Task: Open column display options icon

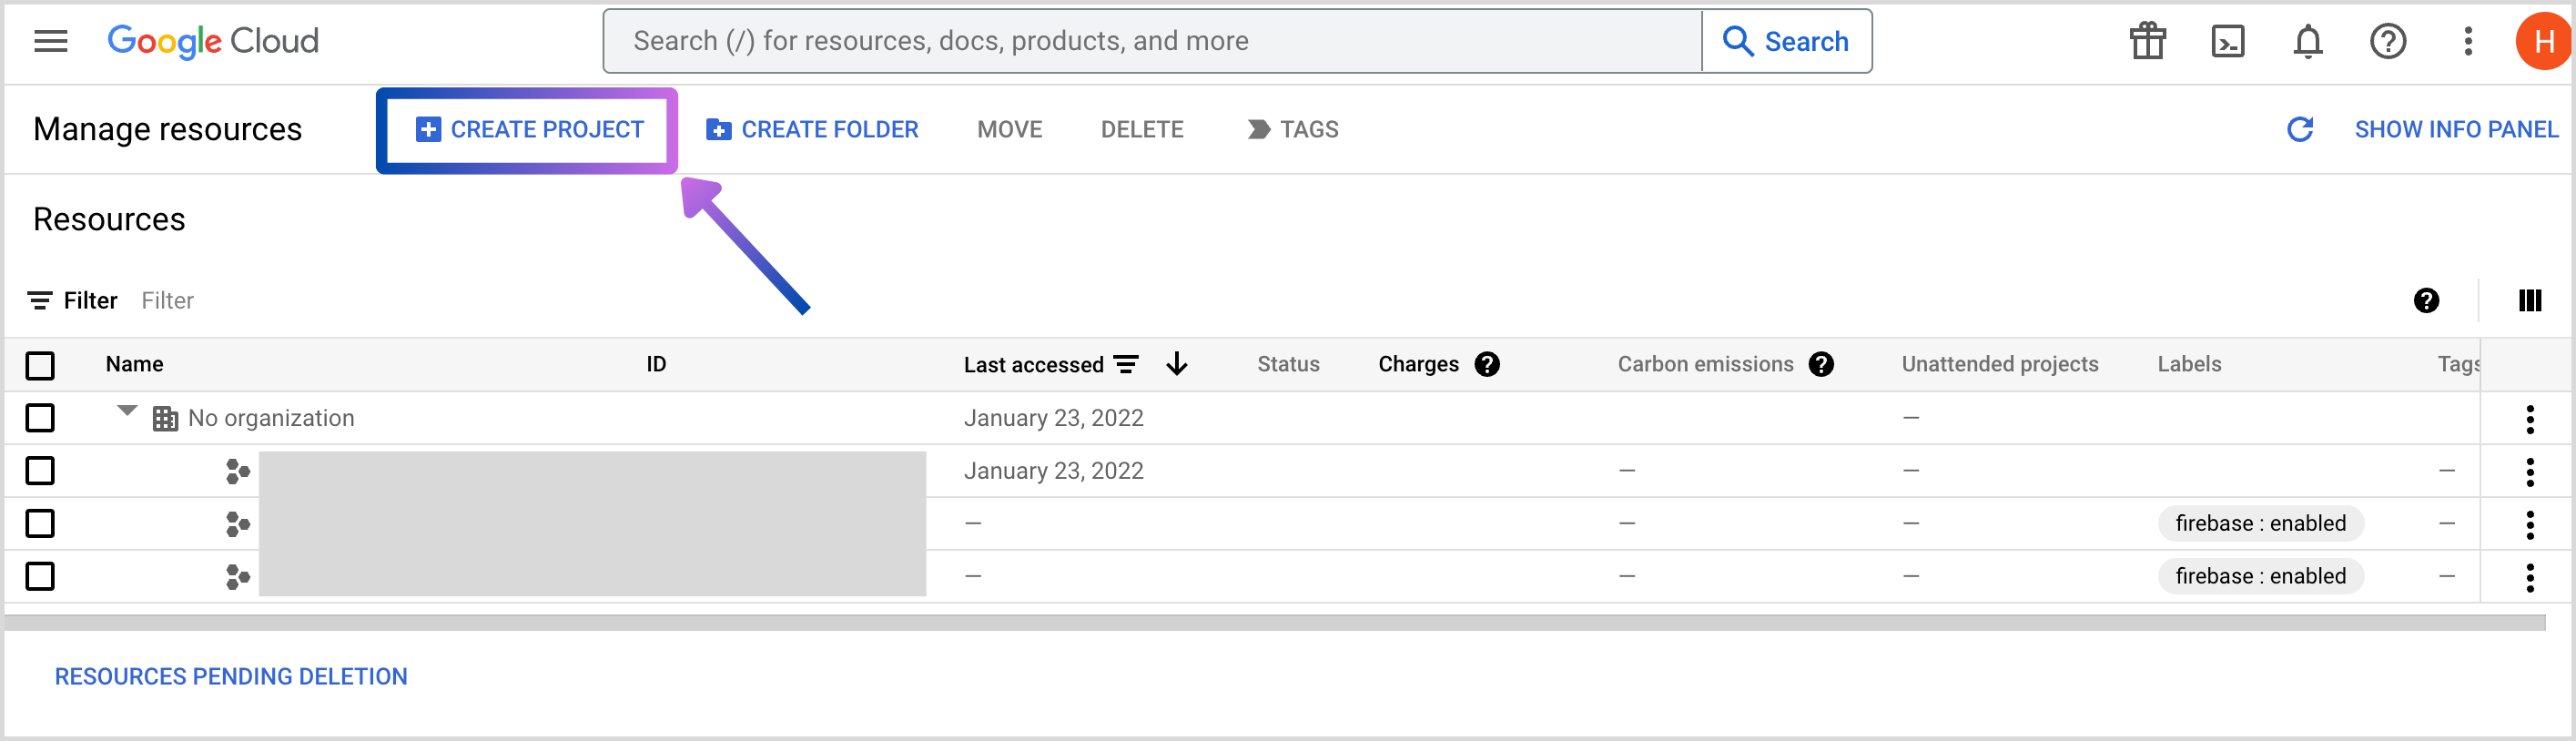Action: (x=2529, y=300)
